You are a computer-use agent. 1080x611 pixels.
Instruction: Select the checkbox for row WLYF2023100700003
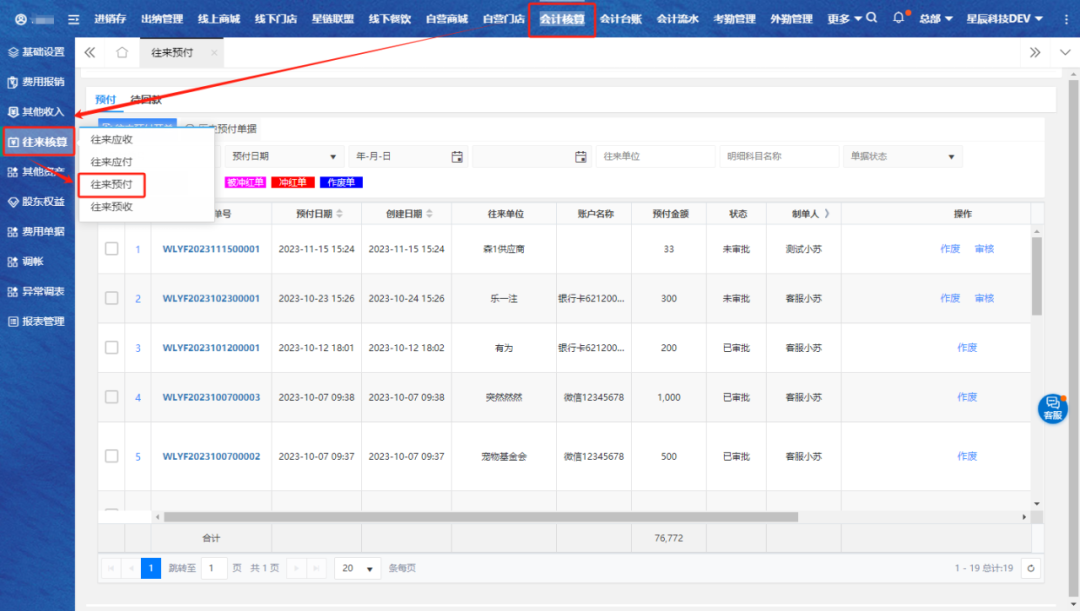(112, 397)
